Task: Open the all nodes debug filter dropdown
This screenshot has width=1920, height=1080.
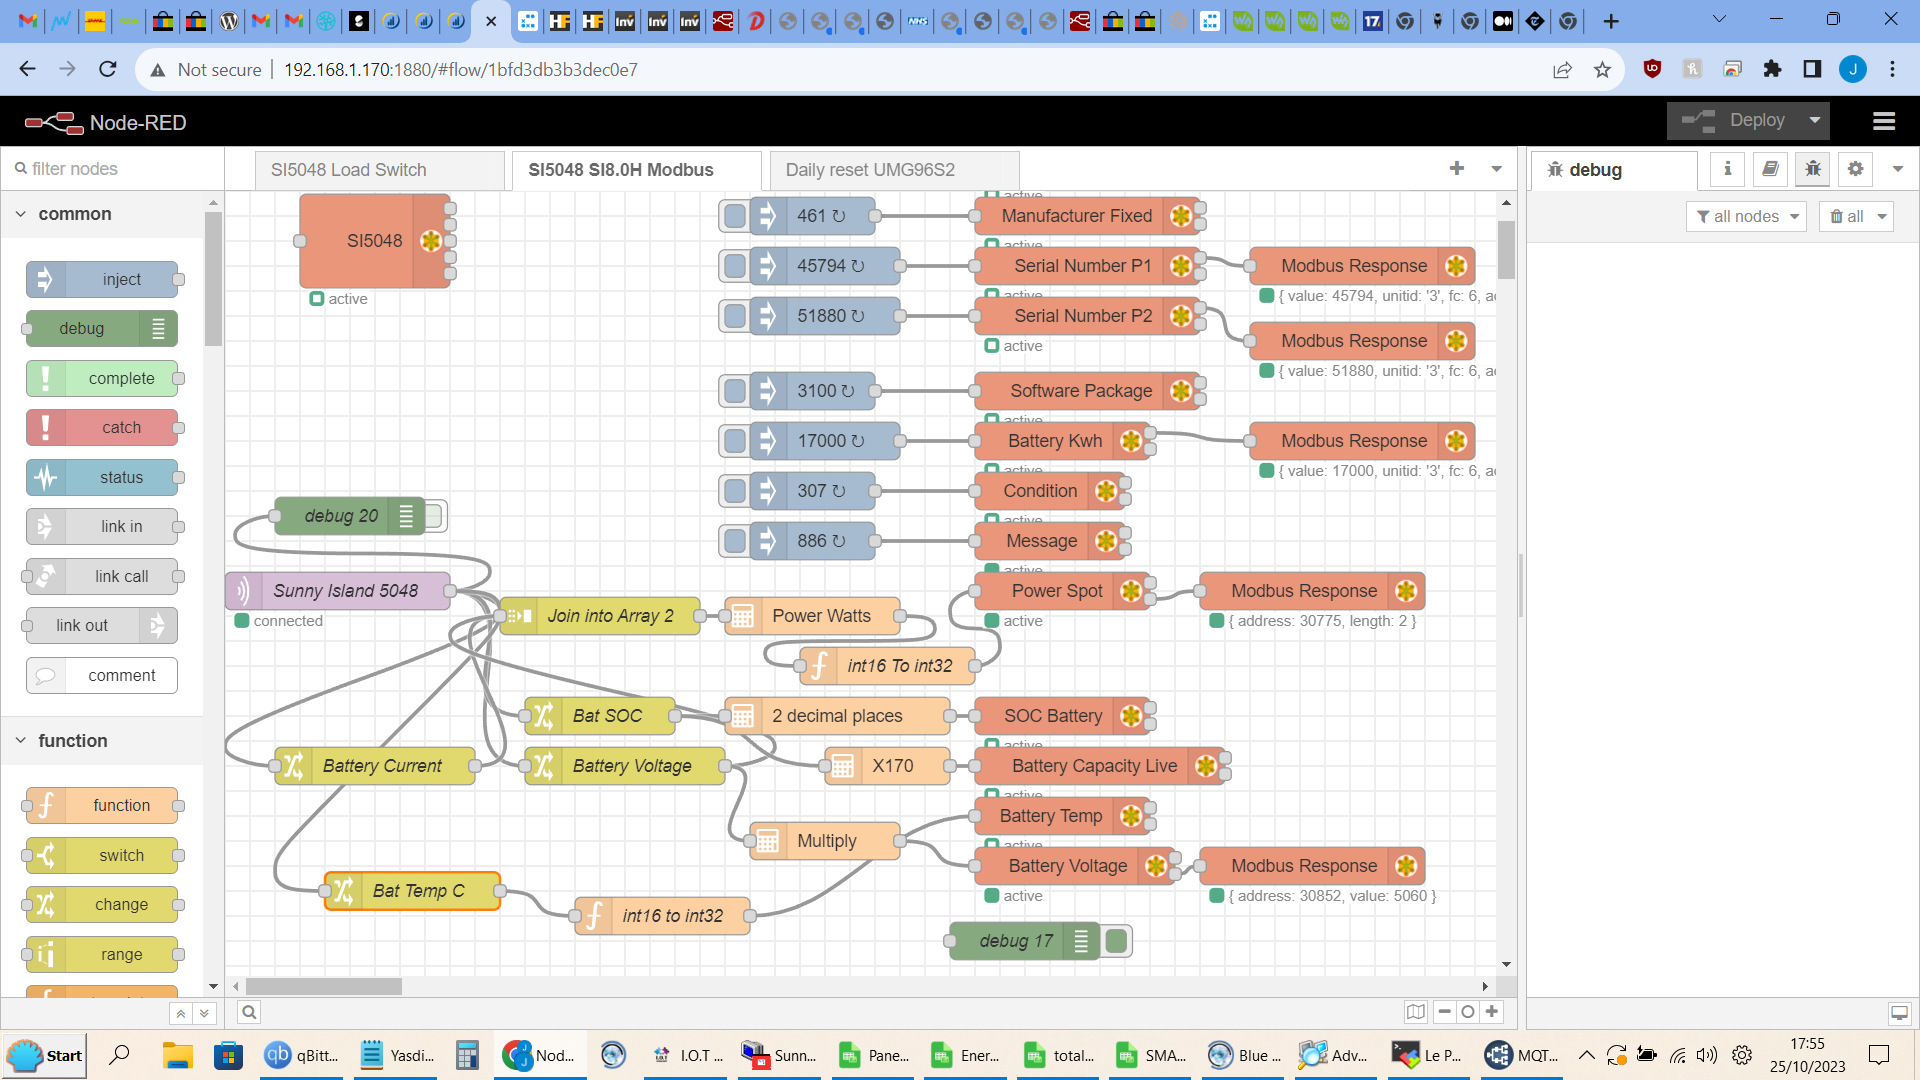Action: [x=1746, y=216]
